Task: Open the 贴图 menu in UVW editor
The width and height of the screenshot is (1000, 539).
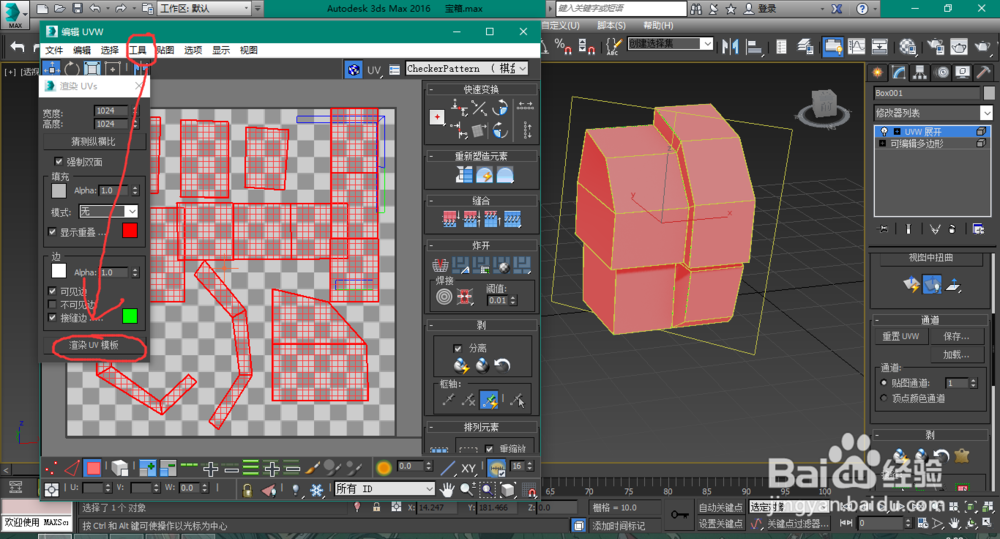Action: [x=165, y=50]
